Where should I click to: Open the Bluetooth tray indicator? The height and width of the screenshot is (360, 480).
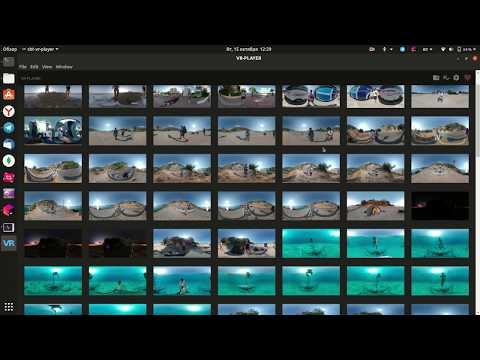(x=384, y=49)
